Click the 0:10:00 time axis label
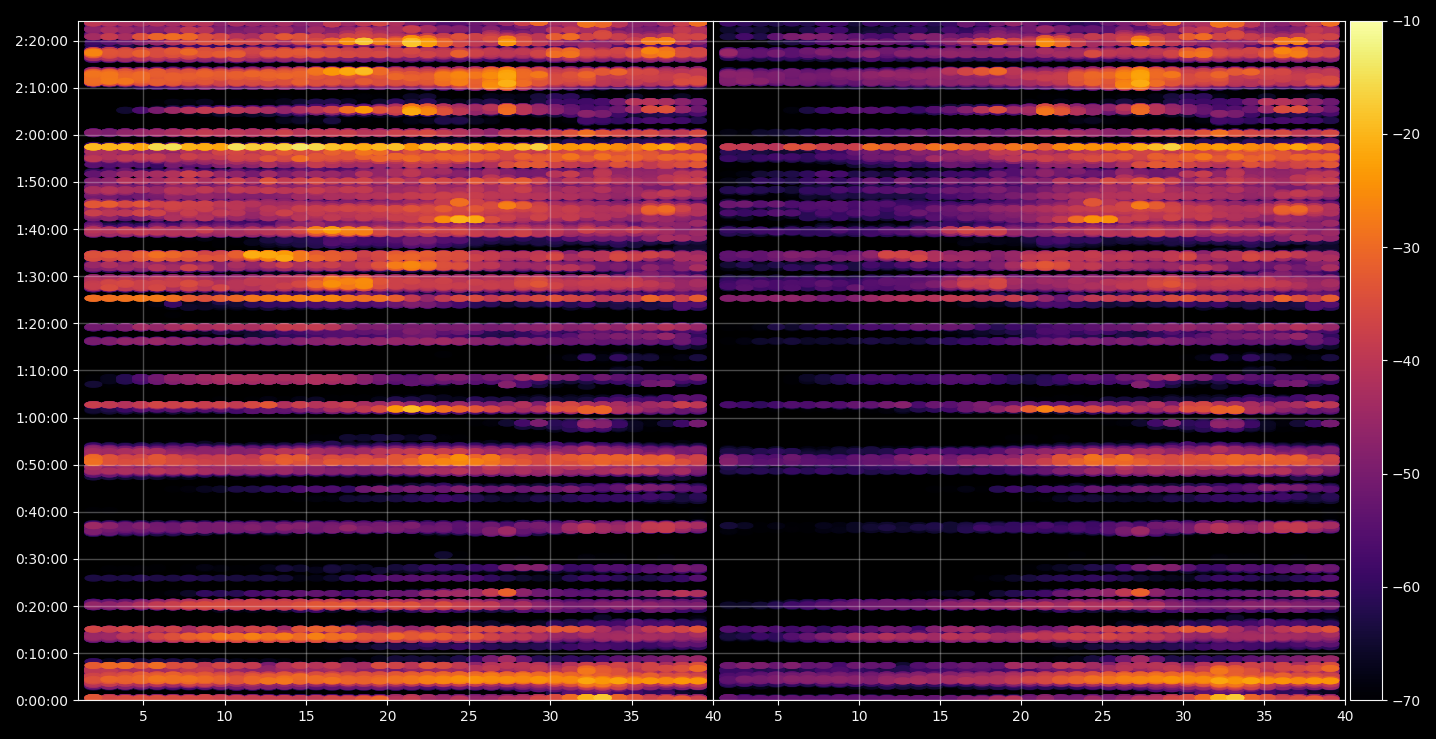The height and width of the screenshot is (739, 1436). tap(42, 654)
